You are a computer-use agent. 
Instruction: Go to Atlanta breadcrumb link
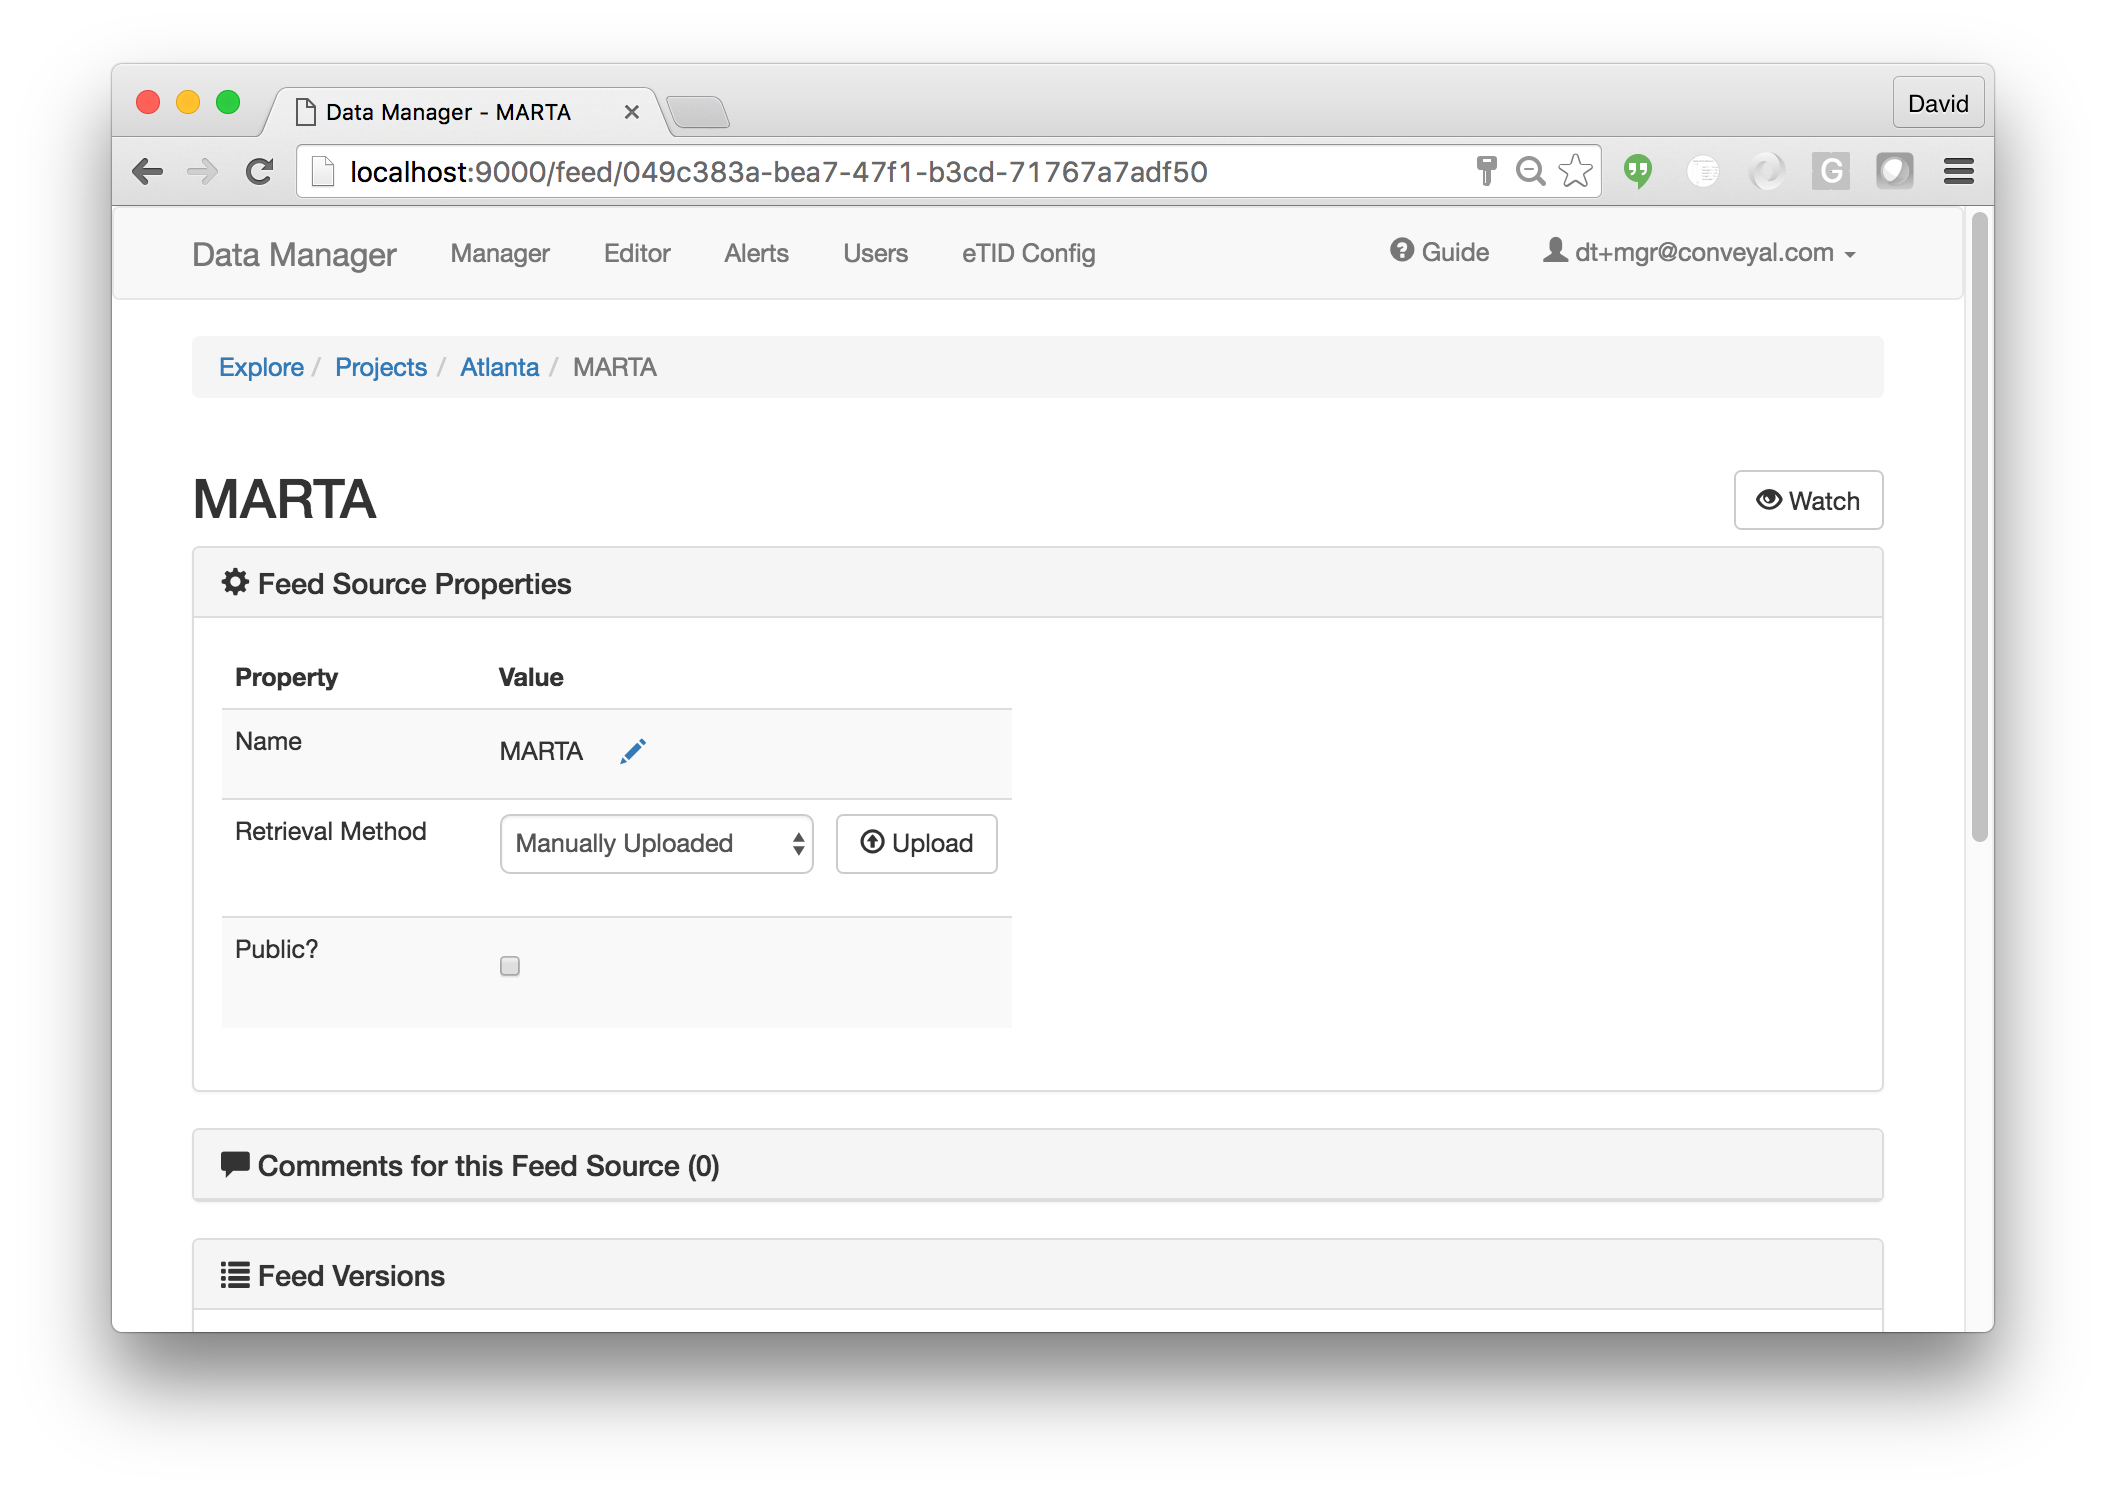click(499, 367)
